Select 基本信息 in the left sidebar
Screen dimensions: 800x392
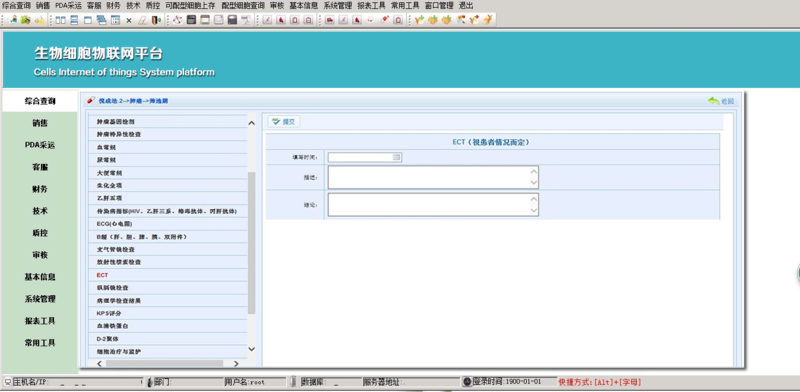[x=40, y=277]
